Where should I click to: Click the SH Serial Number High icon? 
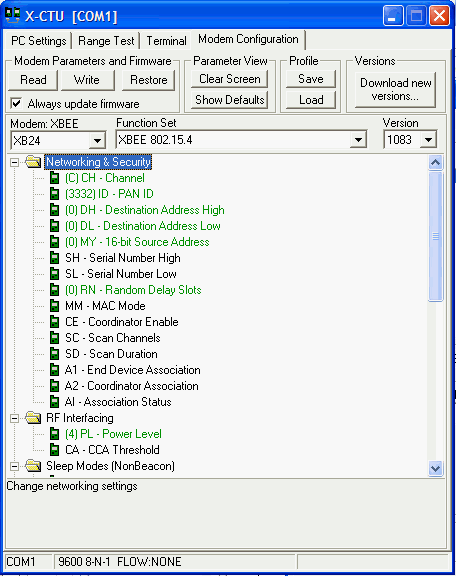click(54, 258)
